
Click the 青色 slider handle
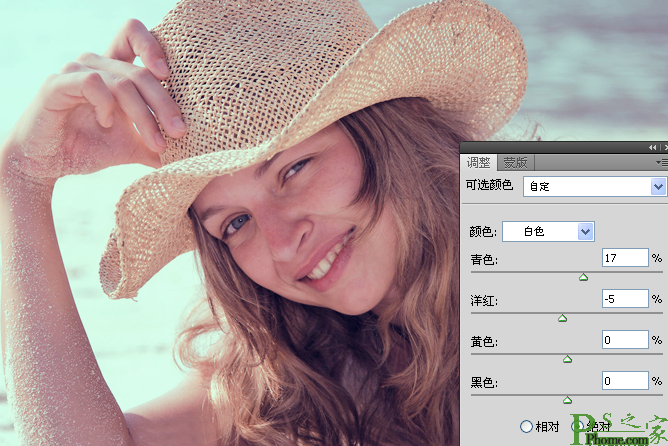(x=584, y=277)
